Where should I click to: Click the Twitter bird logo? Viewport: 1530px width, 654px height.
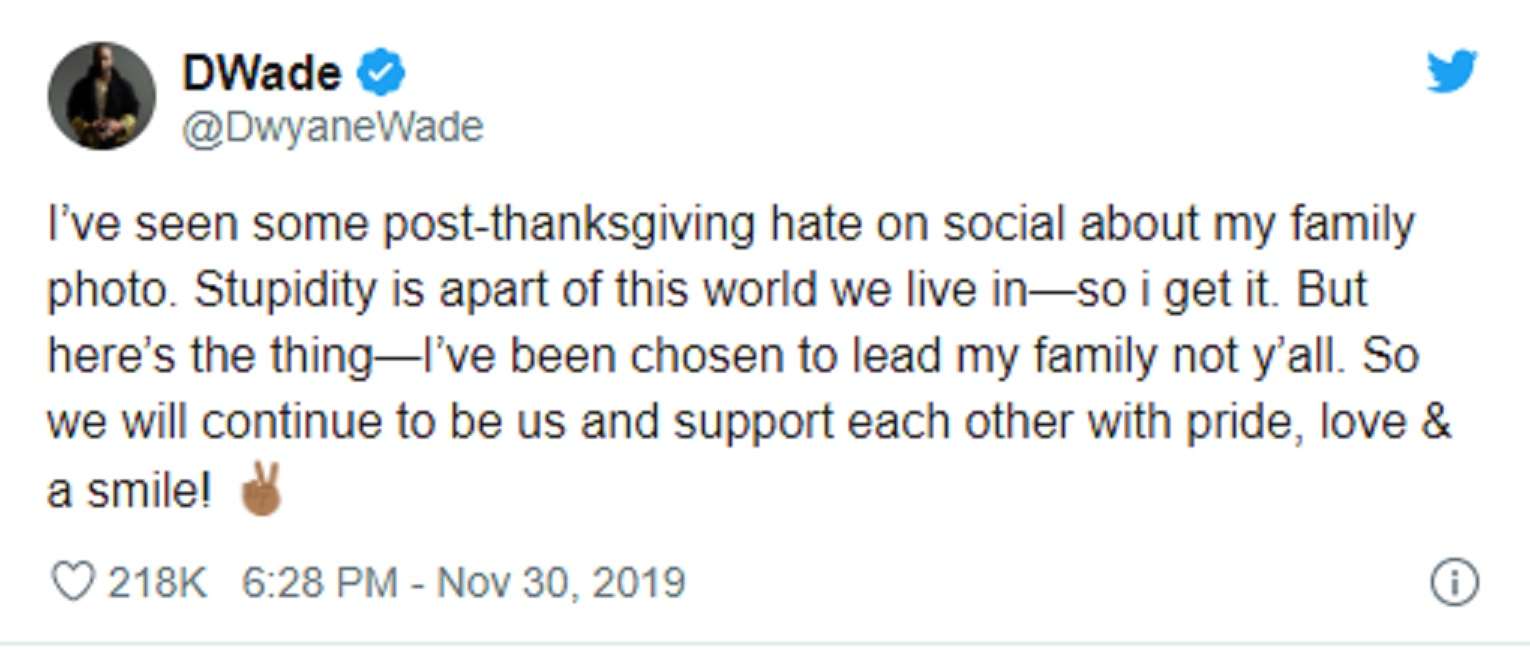click(1452, 72)
